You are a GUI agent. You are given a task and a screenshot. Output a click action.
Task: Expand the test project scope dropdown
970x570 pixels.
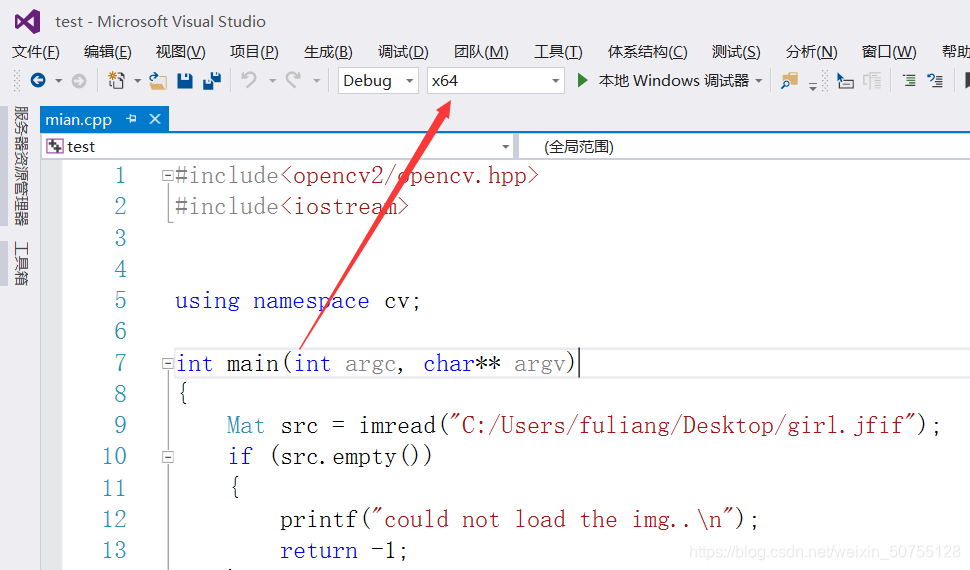[505, 147]
